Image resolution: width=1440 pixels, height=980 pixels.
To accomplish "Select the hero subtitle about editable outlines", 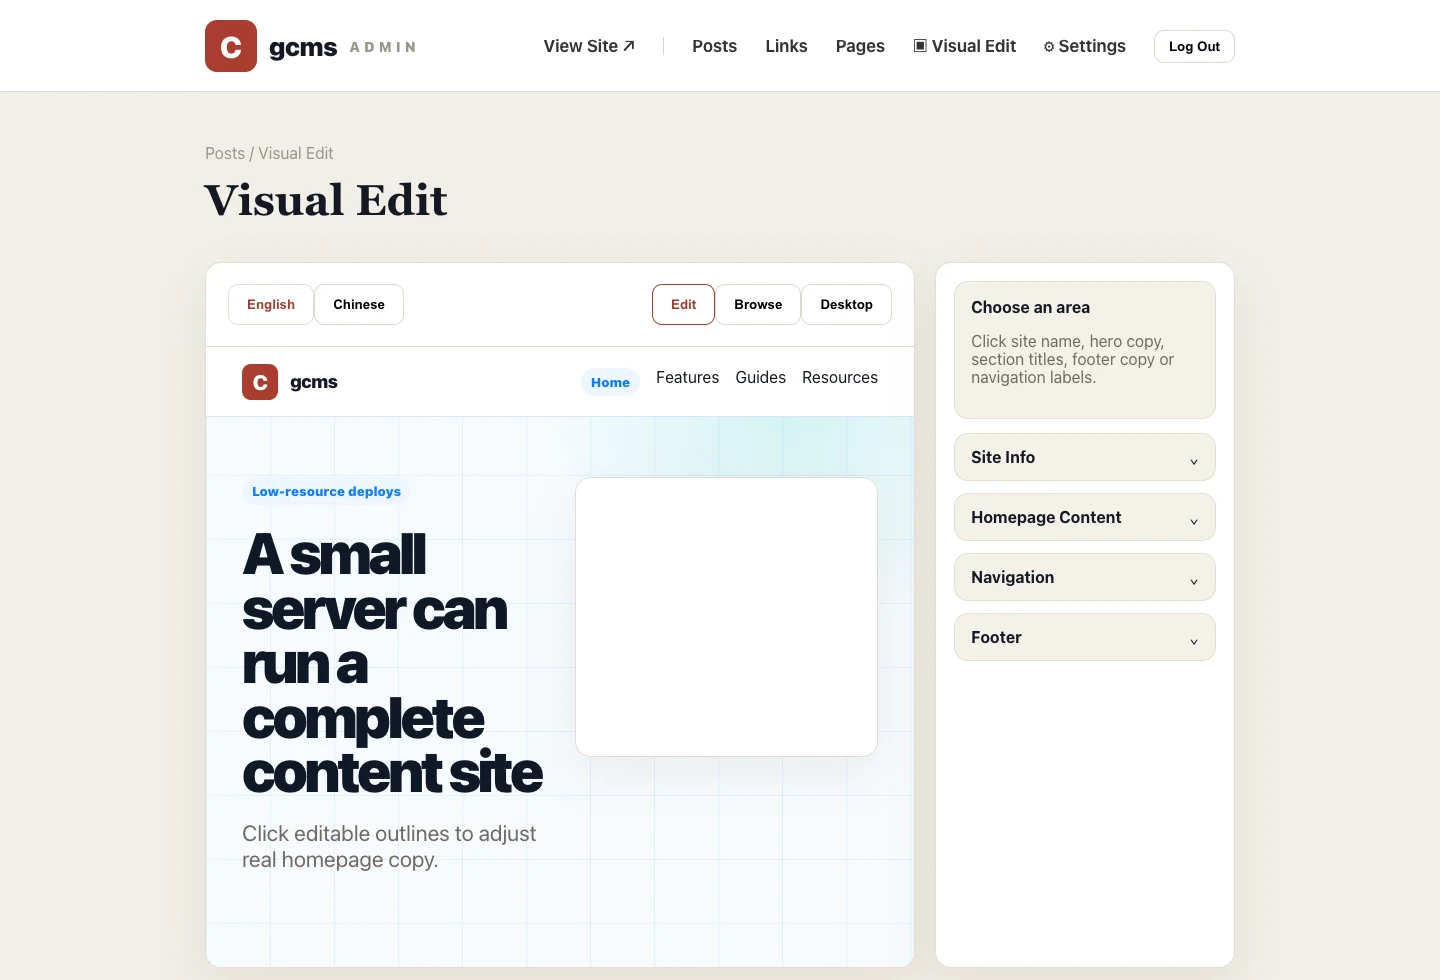I will tap(389, 846).
